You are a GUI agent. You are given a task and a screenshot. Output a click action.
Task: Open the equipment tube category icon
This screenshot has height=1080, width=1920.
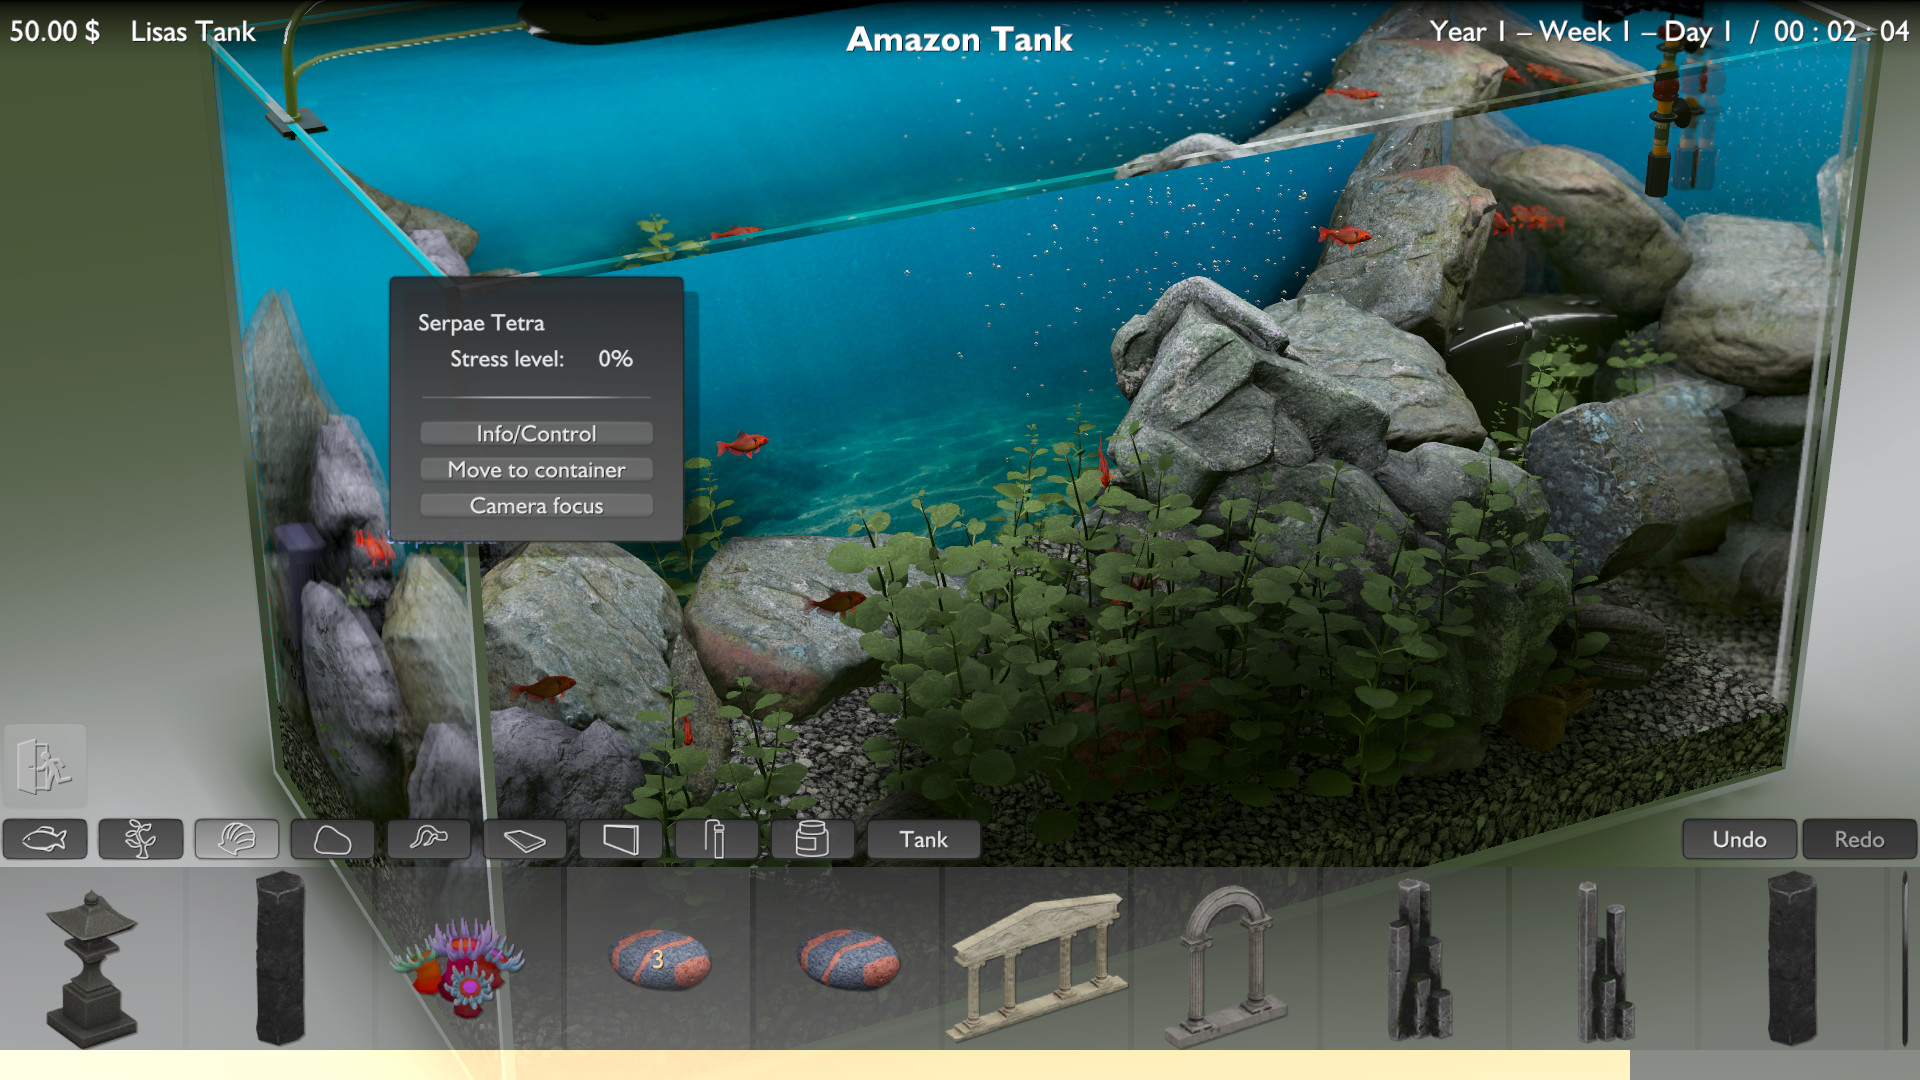(716, 839)
